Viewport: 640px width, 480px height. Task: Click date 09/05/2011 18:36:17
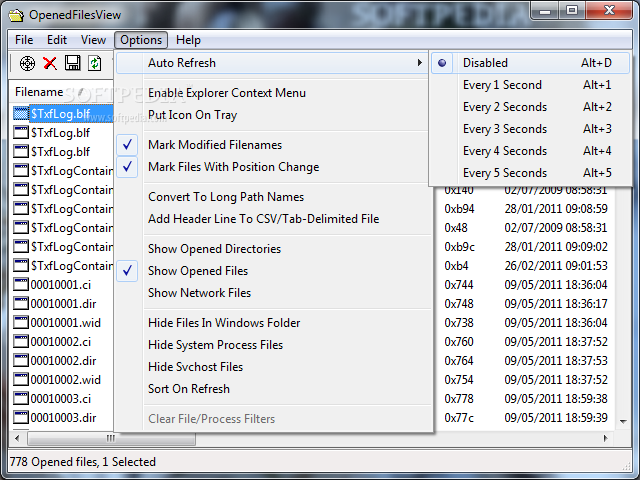(556, 304)
